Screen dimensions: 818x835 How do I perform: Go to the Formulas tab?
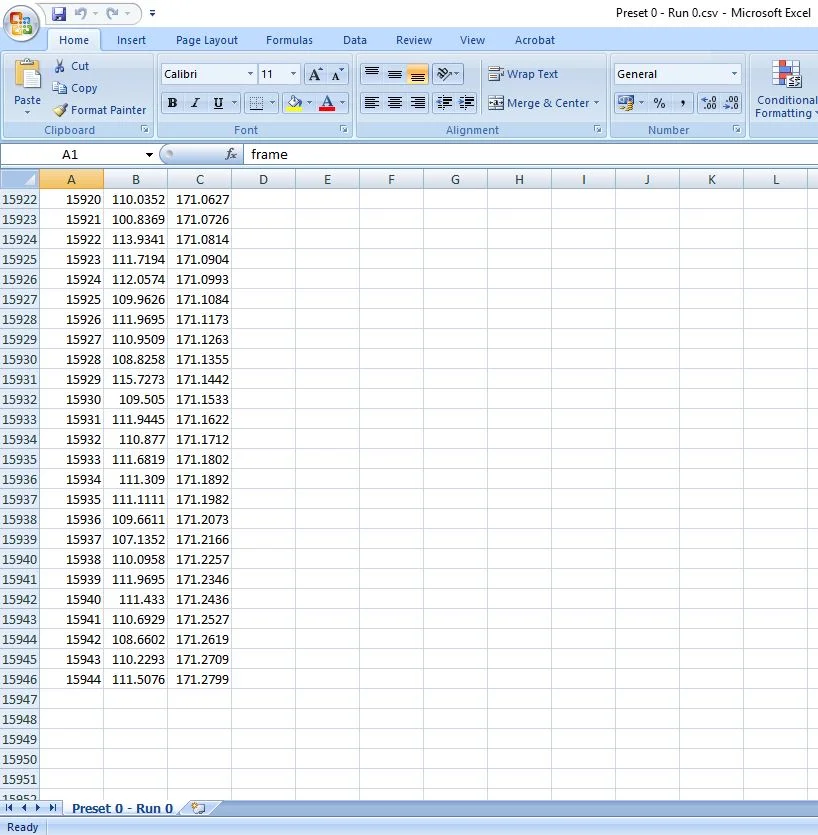tap(289, 40)
